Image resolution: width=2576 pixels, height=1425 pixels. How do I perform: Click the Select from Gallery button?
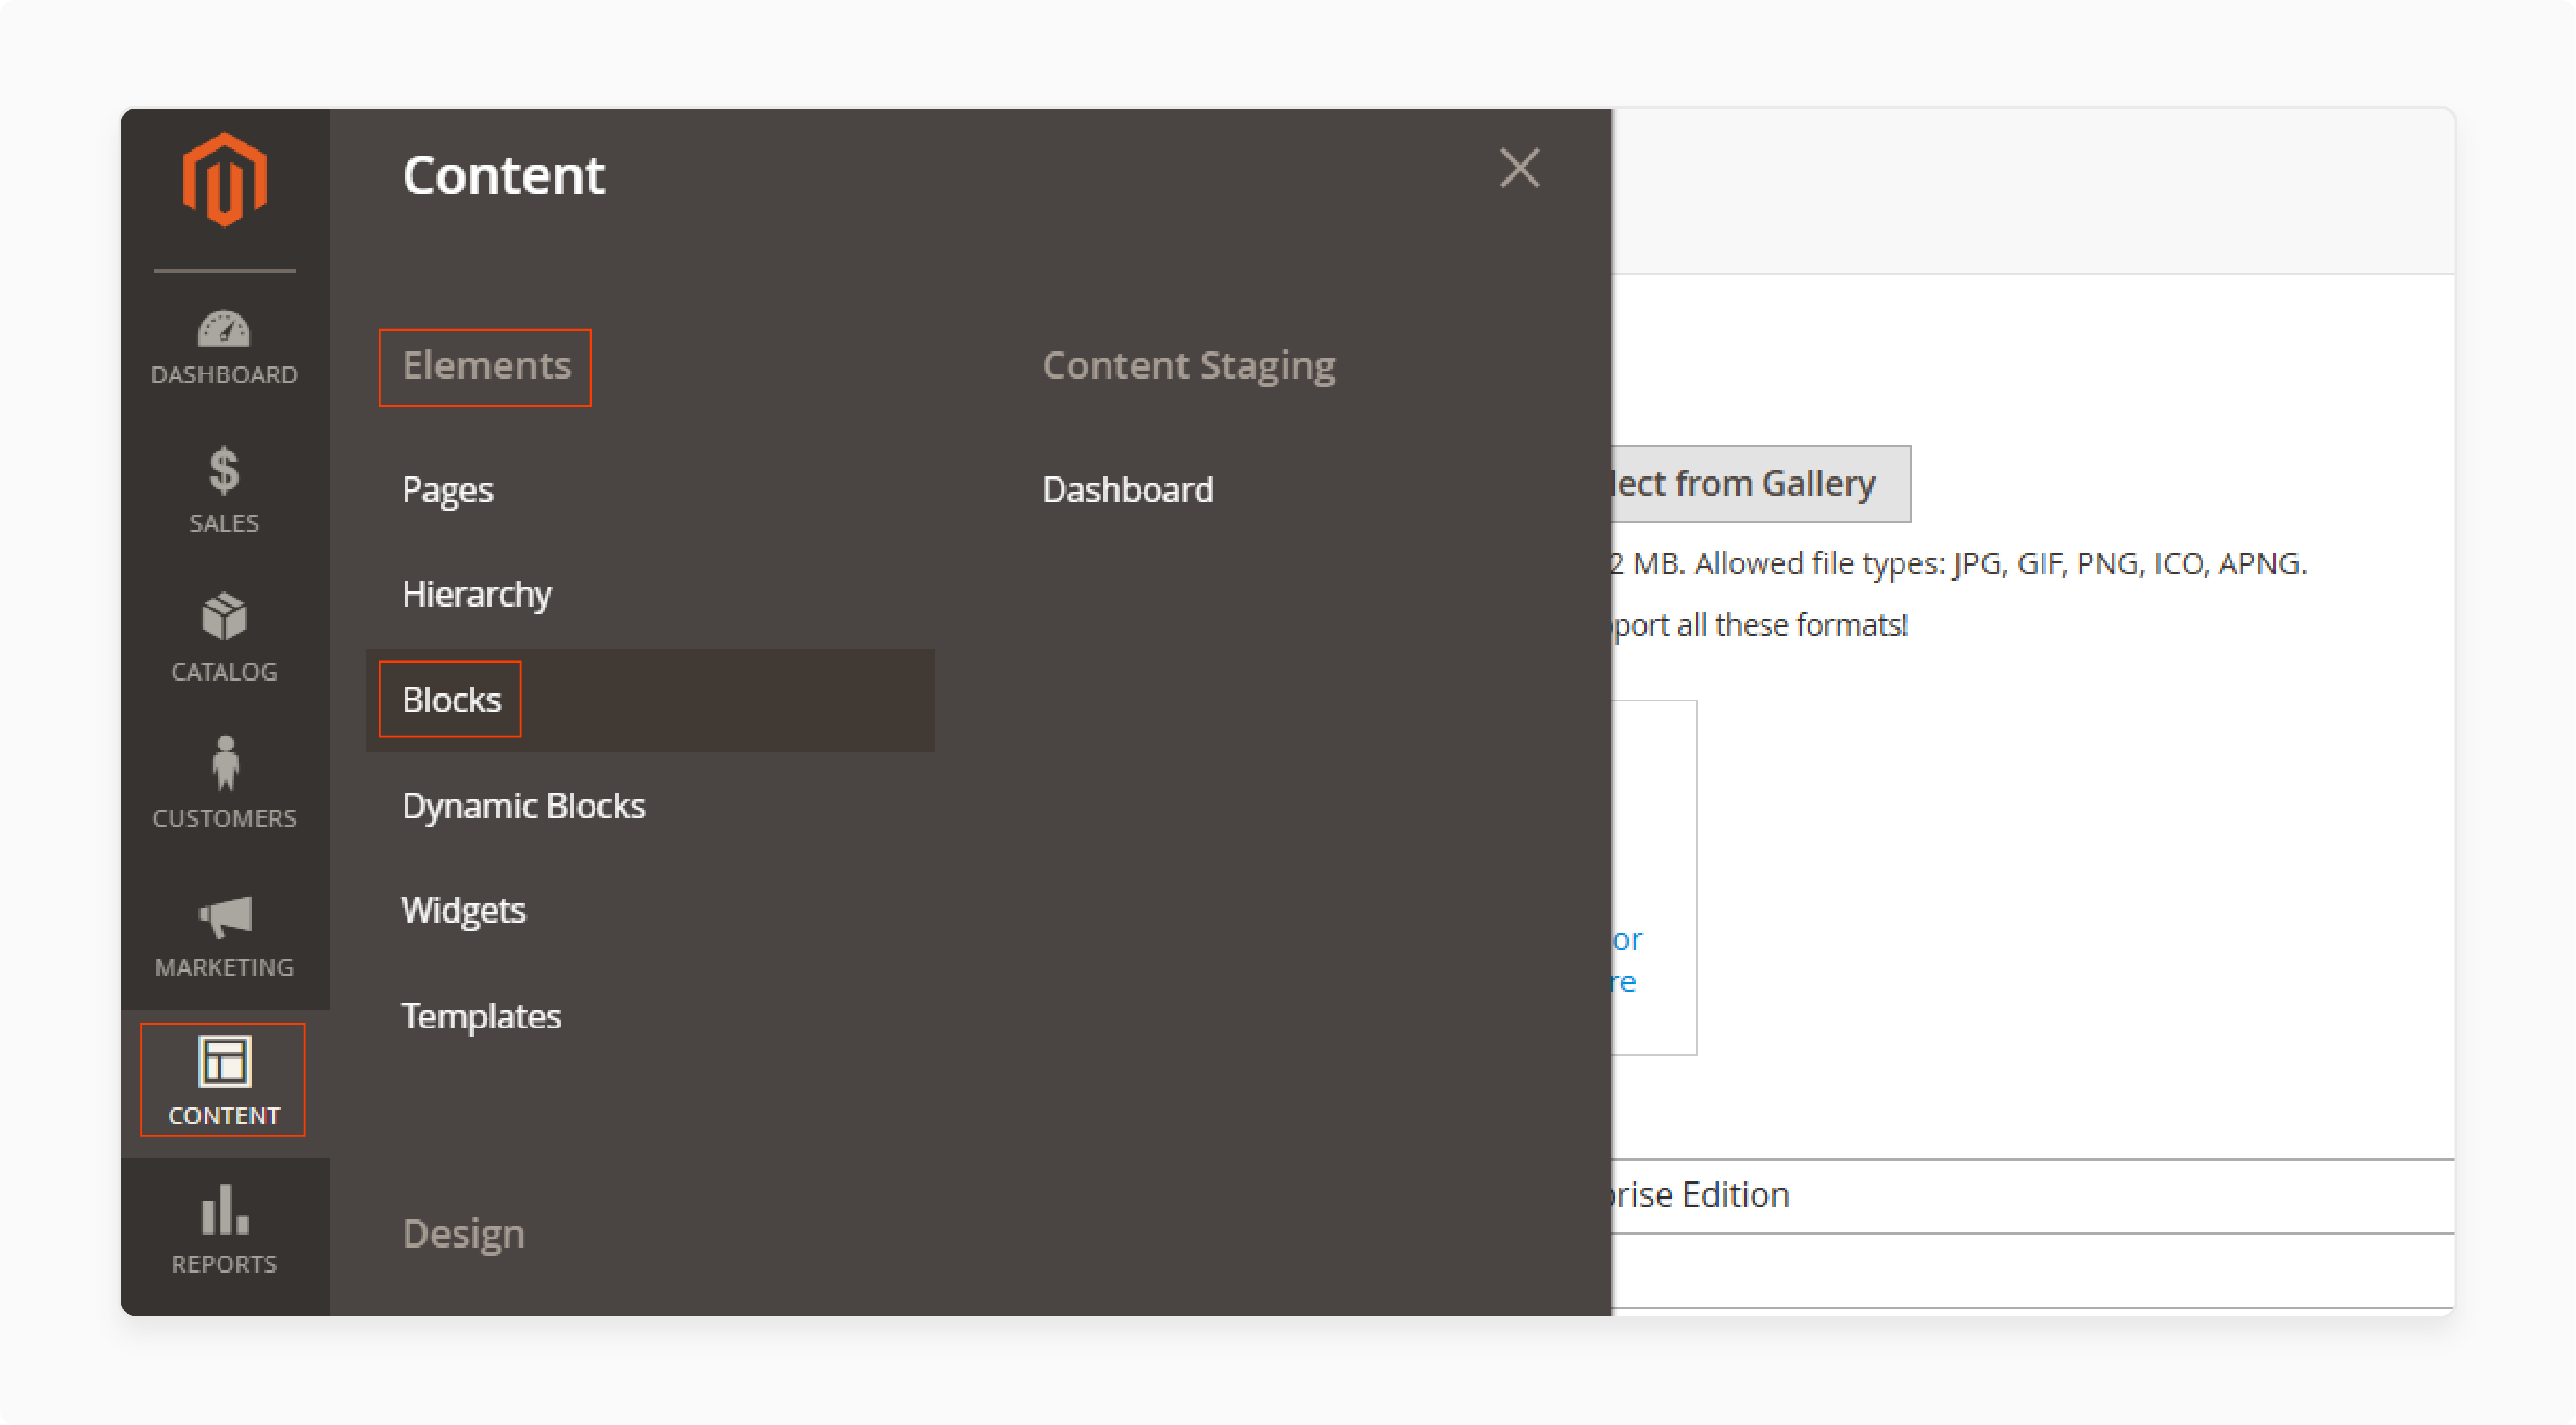tap(1761, 484)
